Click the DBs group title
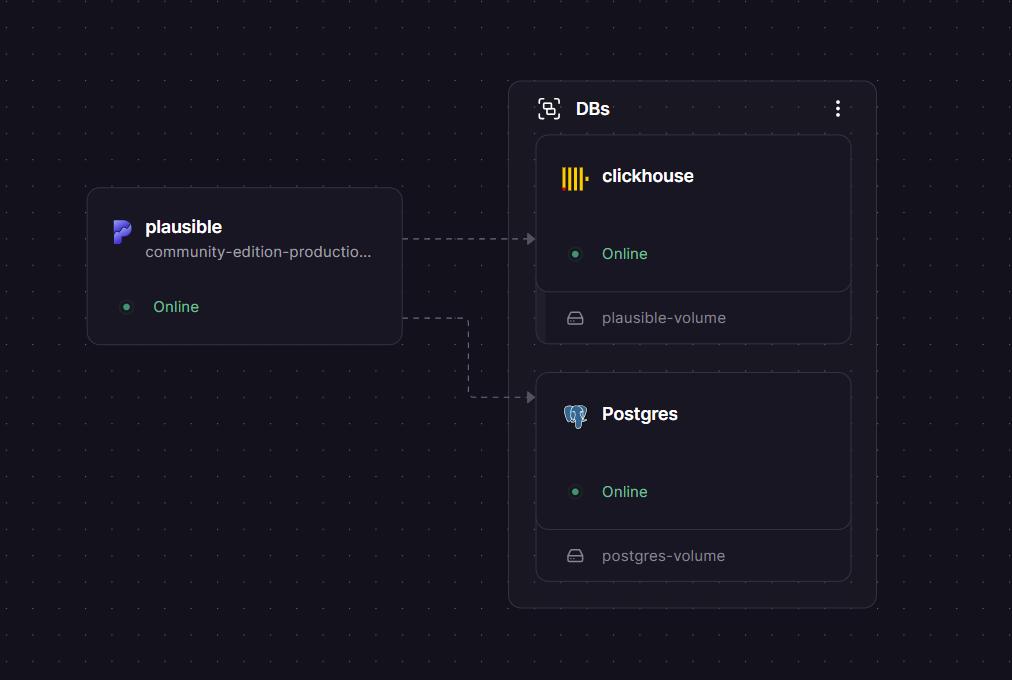 (x=592, y=109)
